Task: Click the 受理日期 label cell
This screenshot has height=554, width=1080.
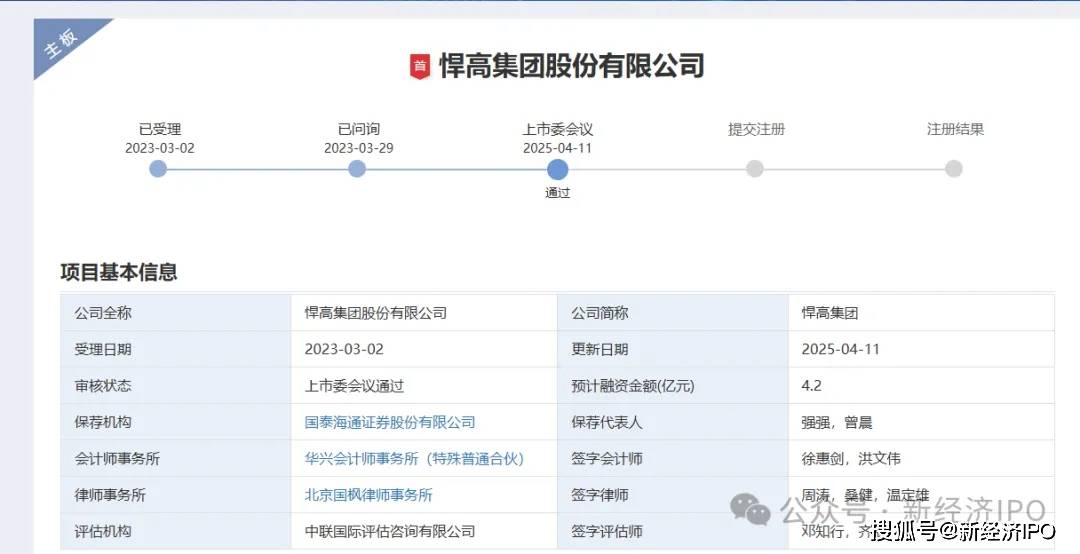Action: pos(176,349)
